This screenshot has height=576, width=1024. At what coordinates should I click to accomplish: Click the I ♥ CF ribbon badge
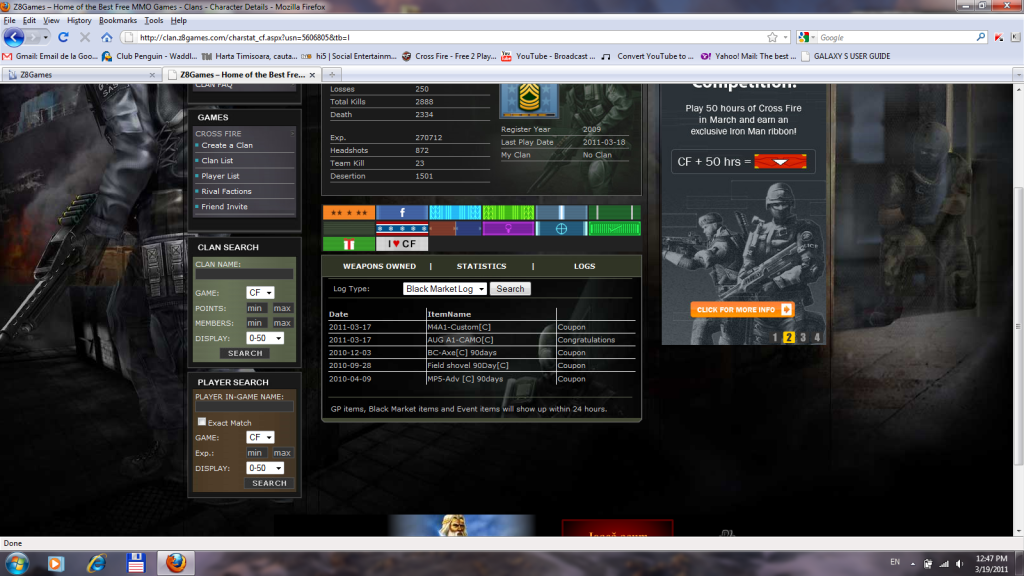pyautogui.click(x=402, y=244)
